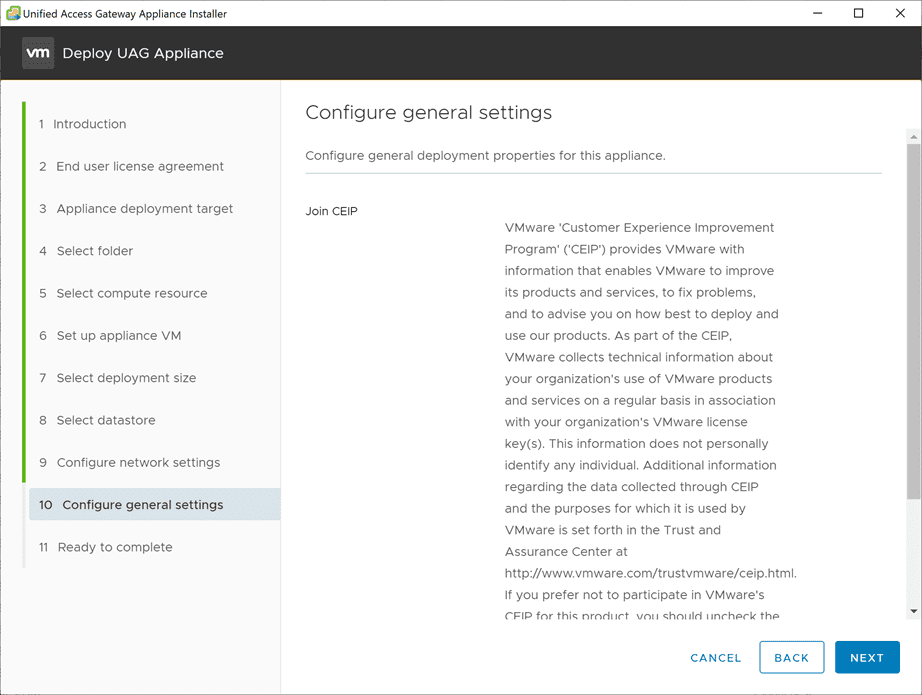922x695 pixels.
Task: Click the VMware vm logo icon
Action: point(38,53)
